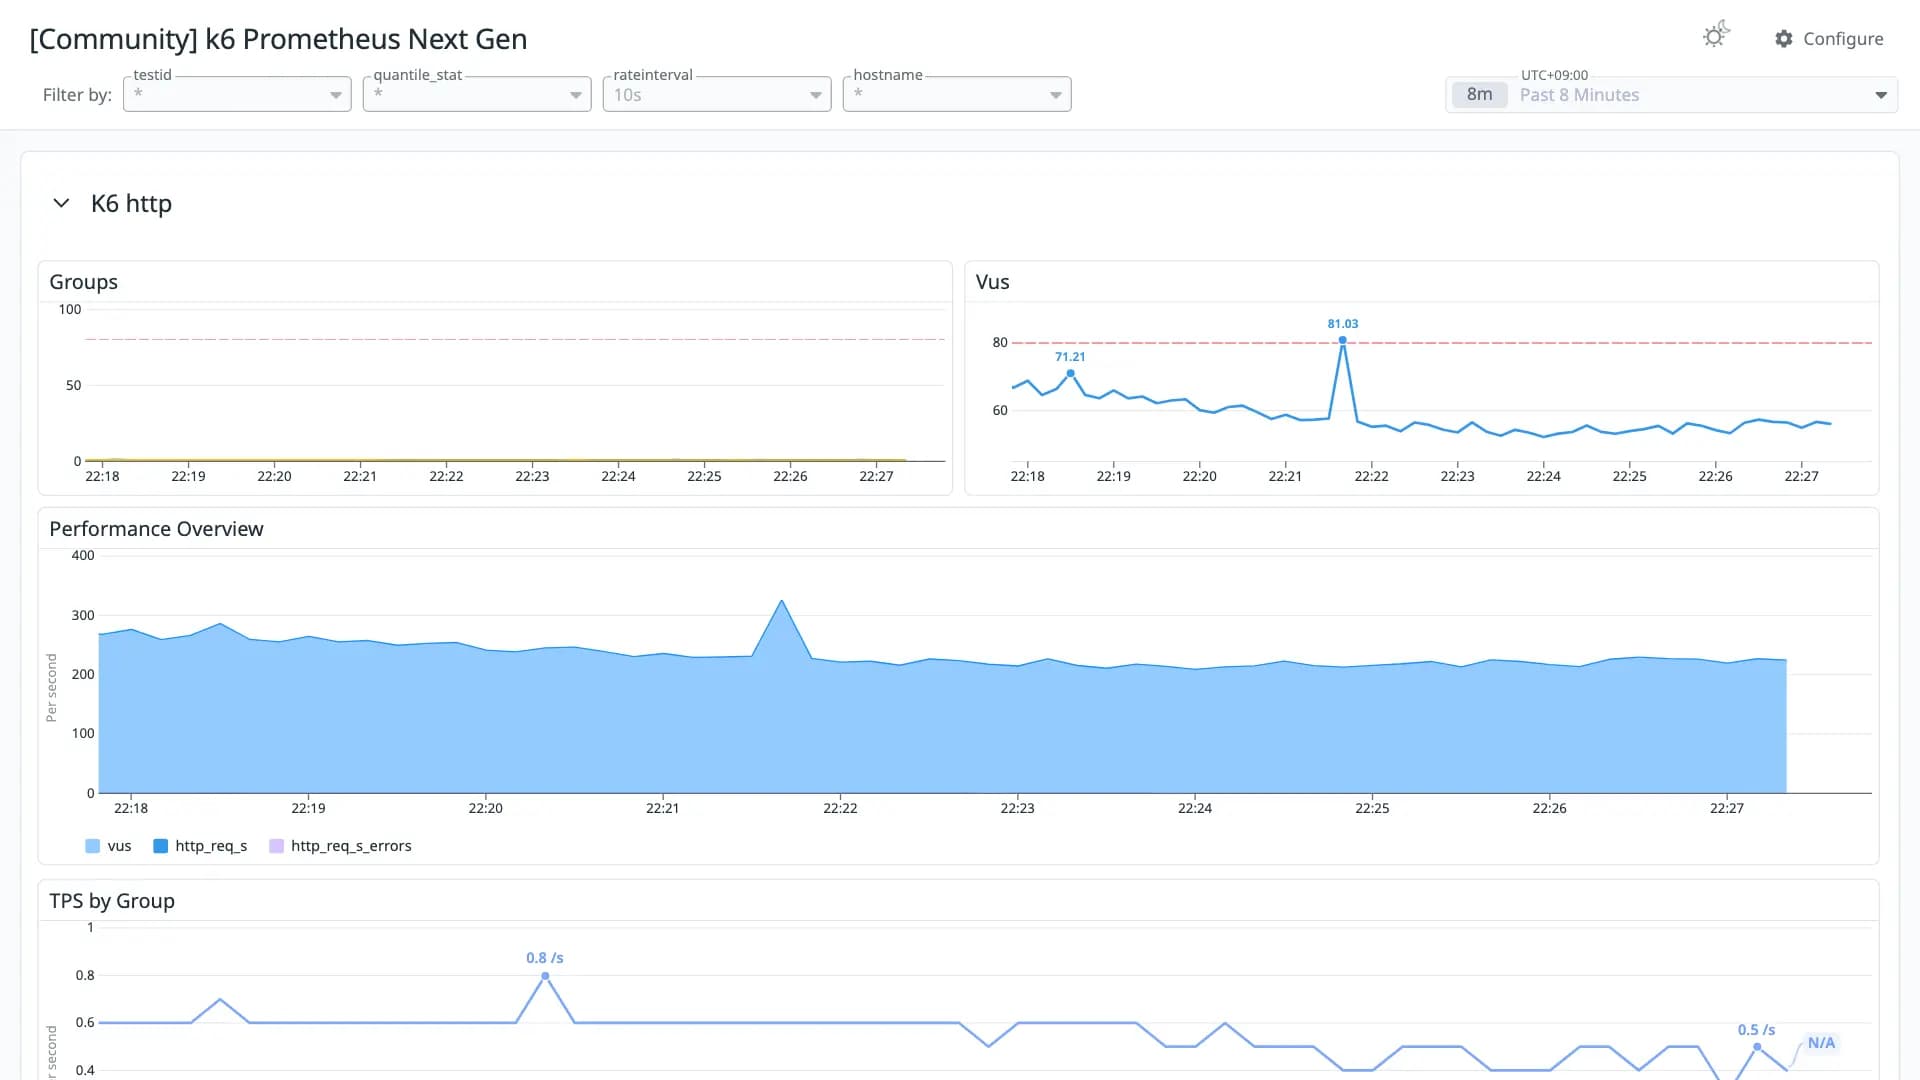This screenshot has height=1080, width=1920.
Task: Click the Vus panel title
Action: point(992,282)
